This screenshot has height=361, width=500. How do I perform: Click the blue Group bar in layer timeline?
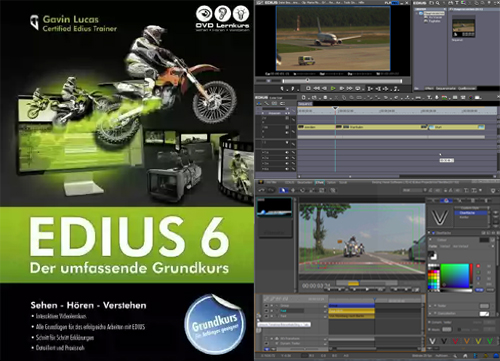point(352,305)
